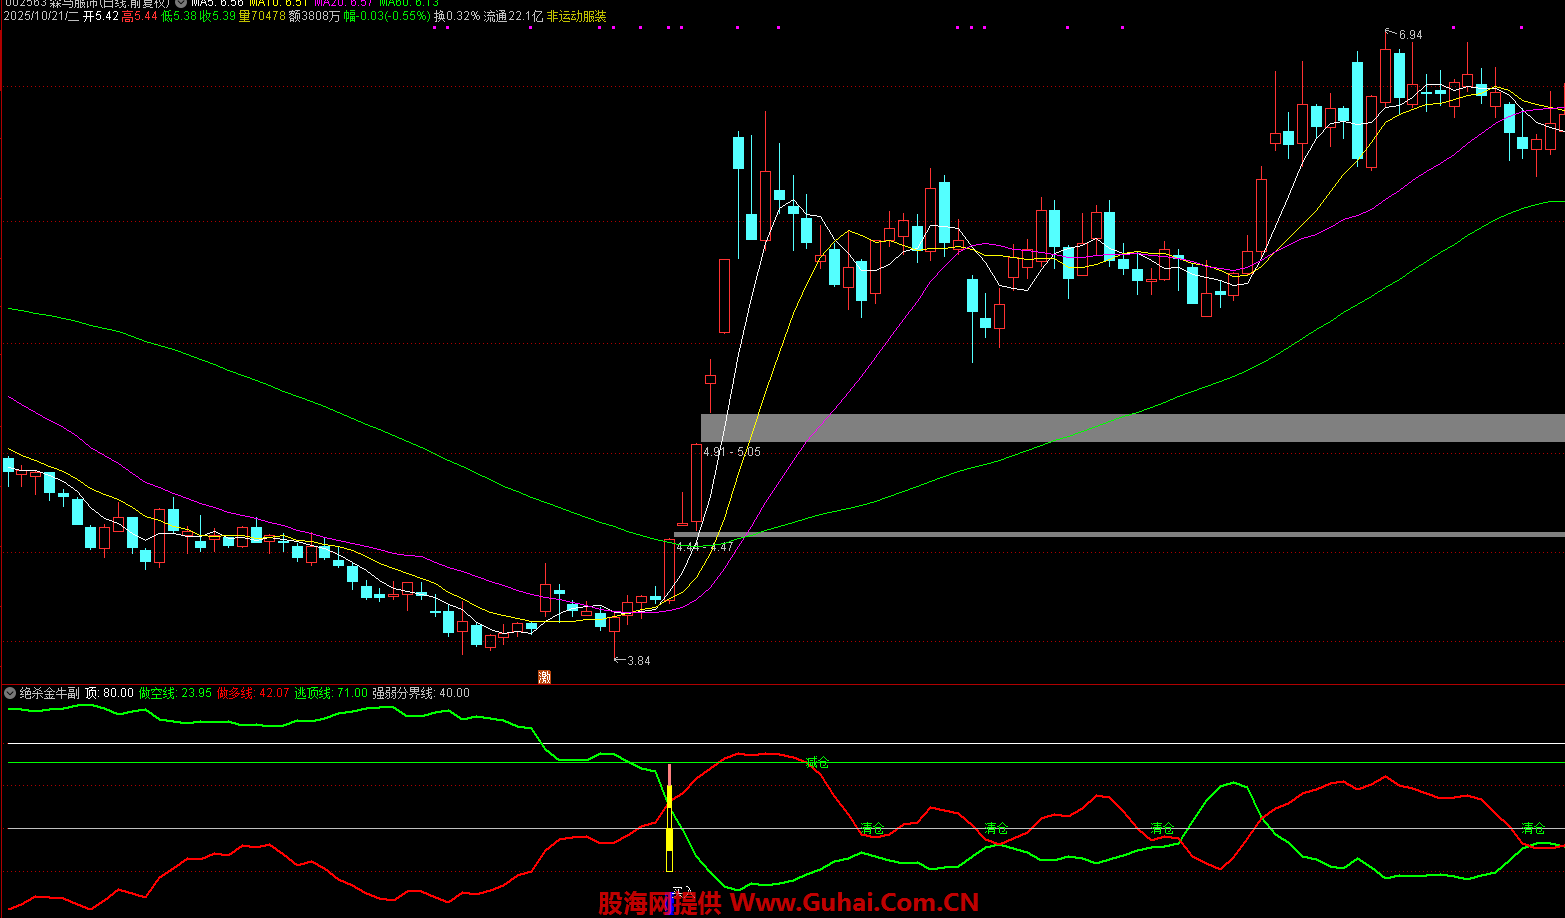Click the 做空线 indicator value label
This screenshot has width=1565, height=918.
[175, 693]
